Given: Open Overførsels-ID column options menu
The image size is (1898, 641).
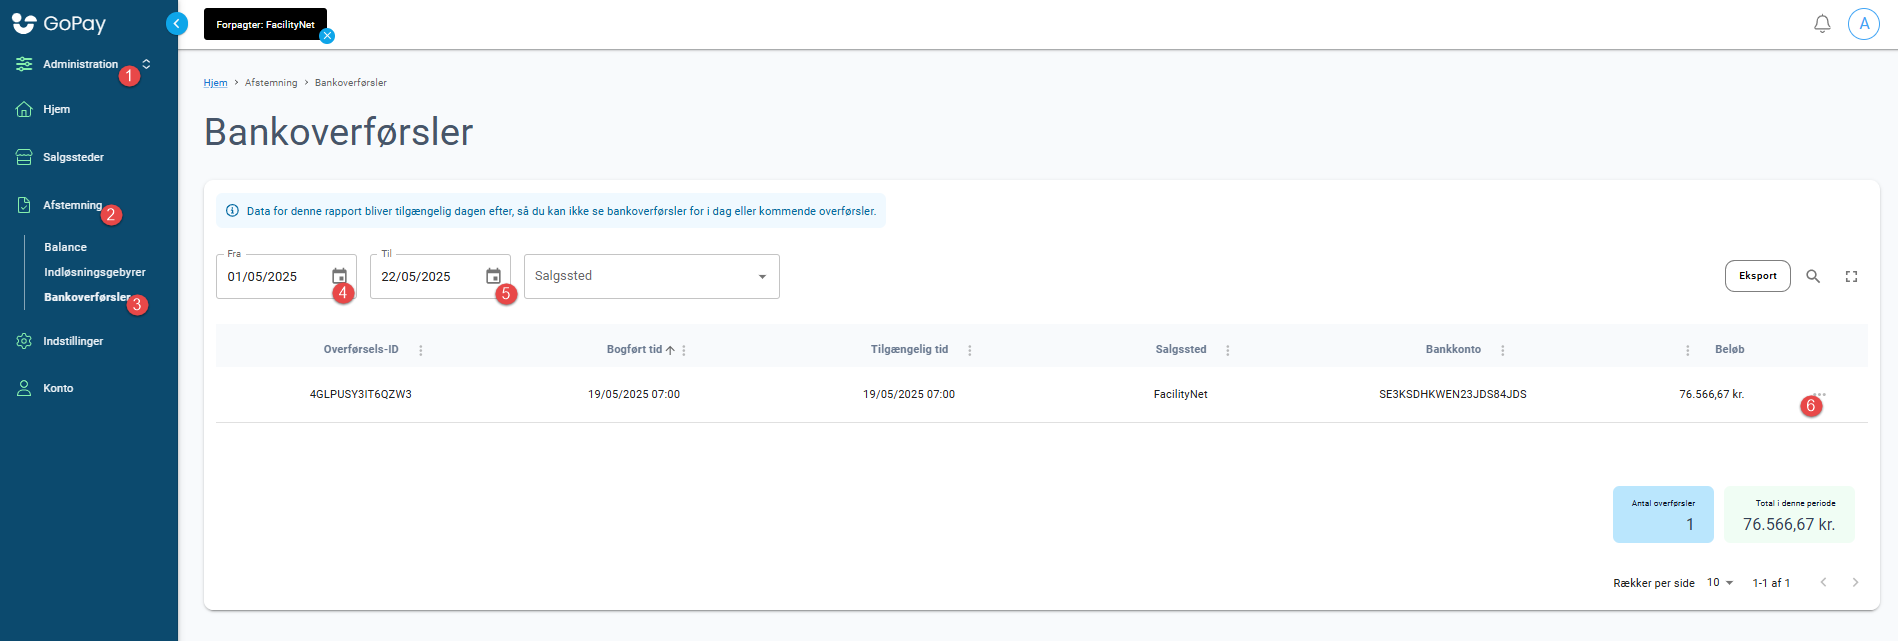Looking at the screenshot, I should click(x=420, y=350).
